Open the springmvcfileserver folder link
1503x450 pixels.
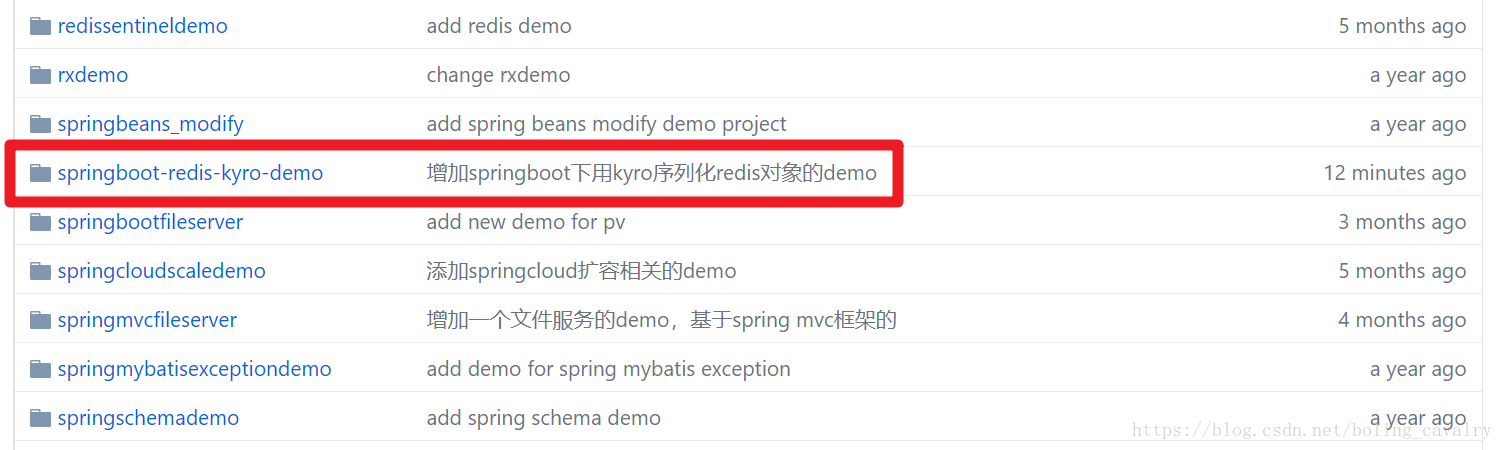[147, 320]
